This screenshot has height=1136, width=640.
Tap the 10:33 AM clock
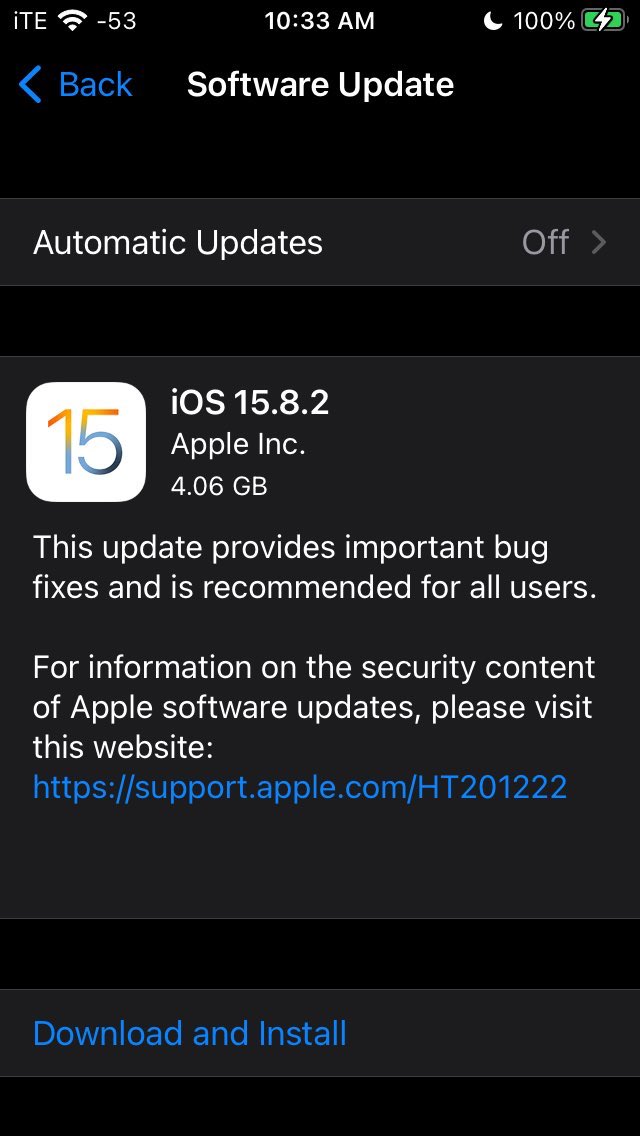click(320, 21)
